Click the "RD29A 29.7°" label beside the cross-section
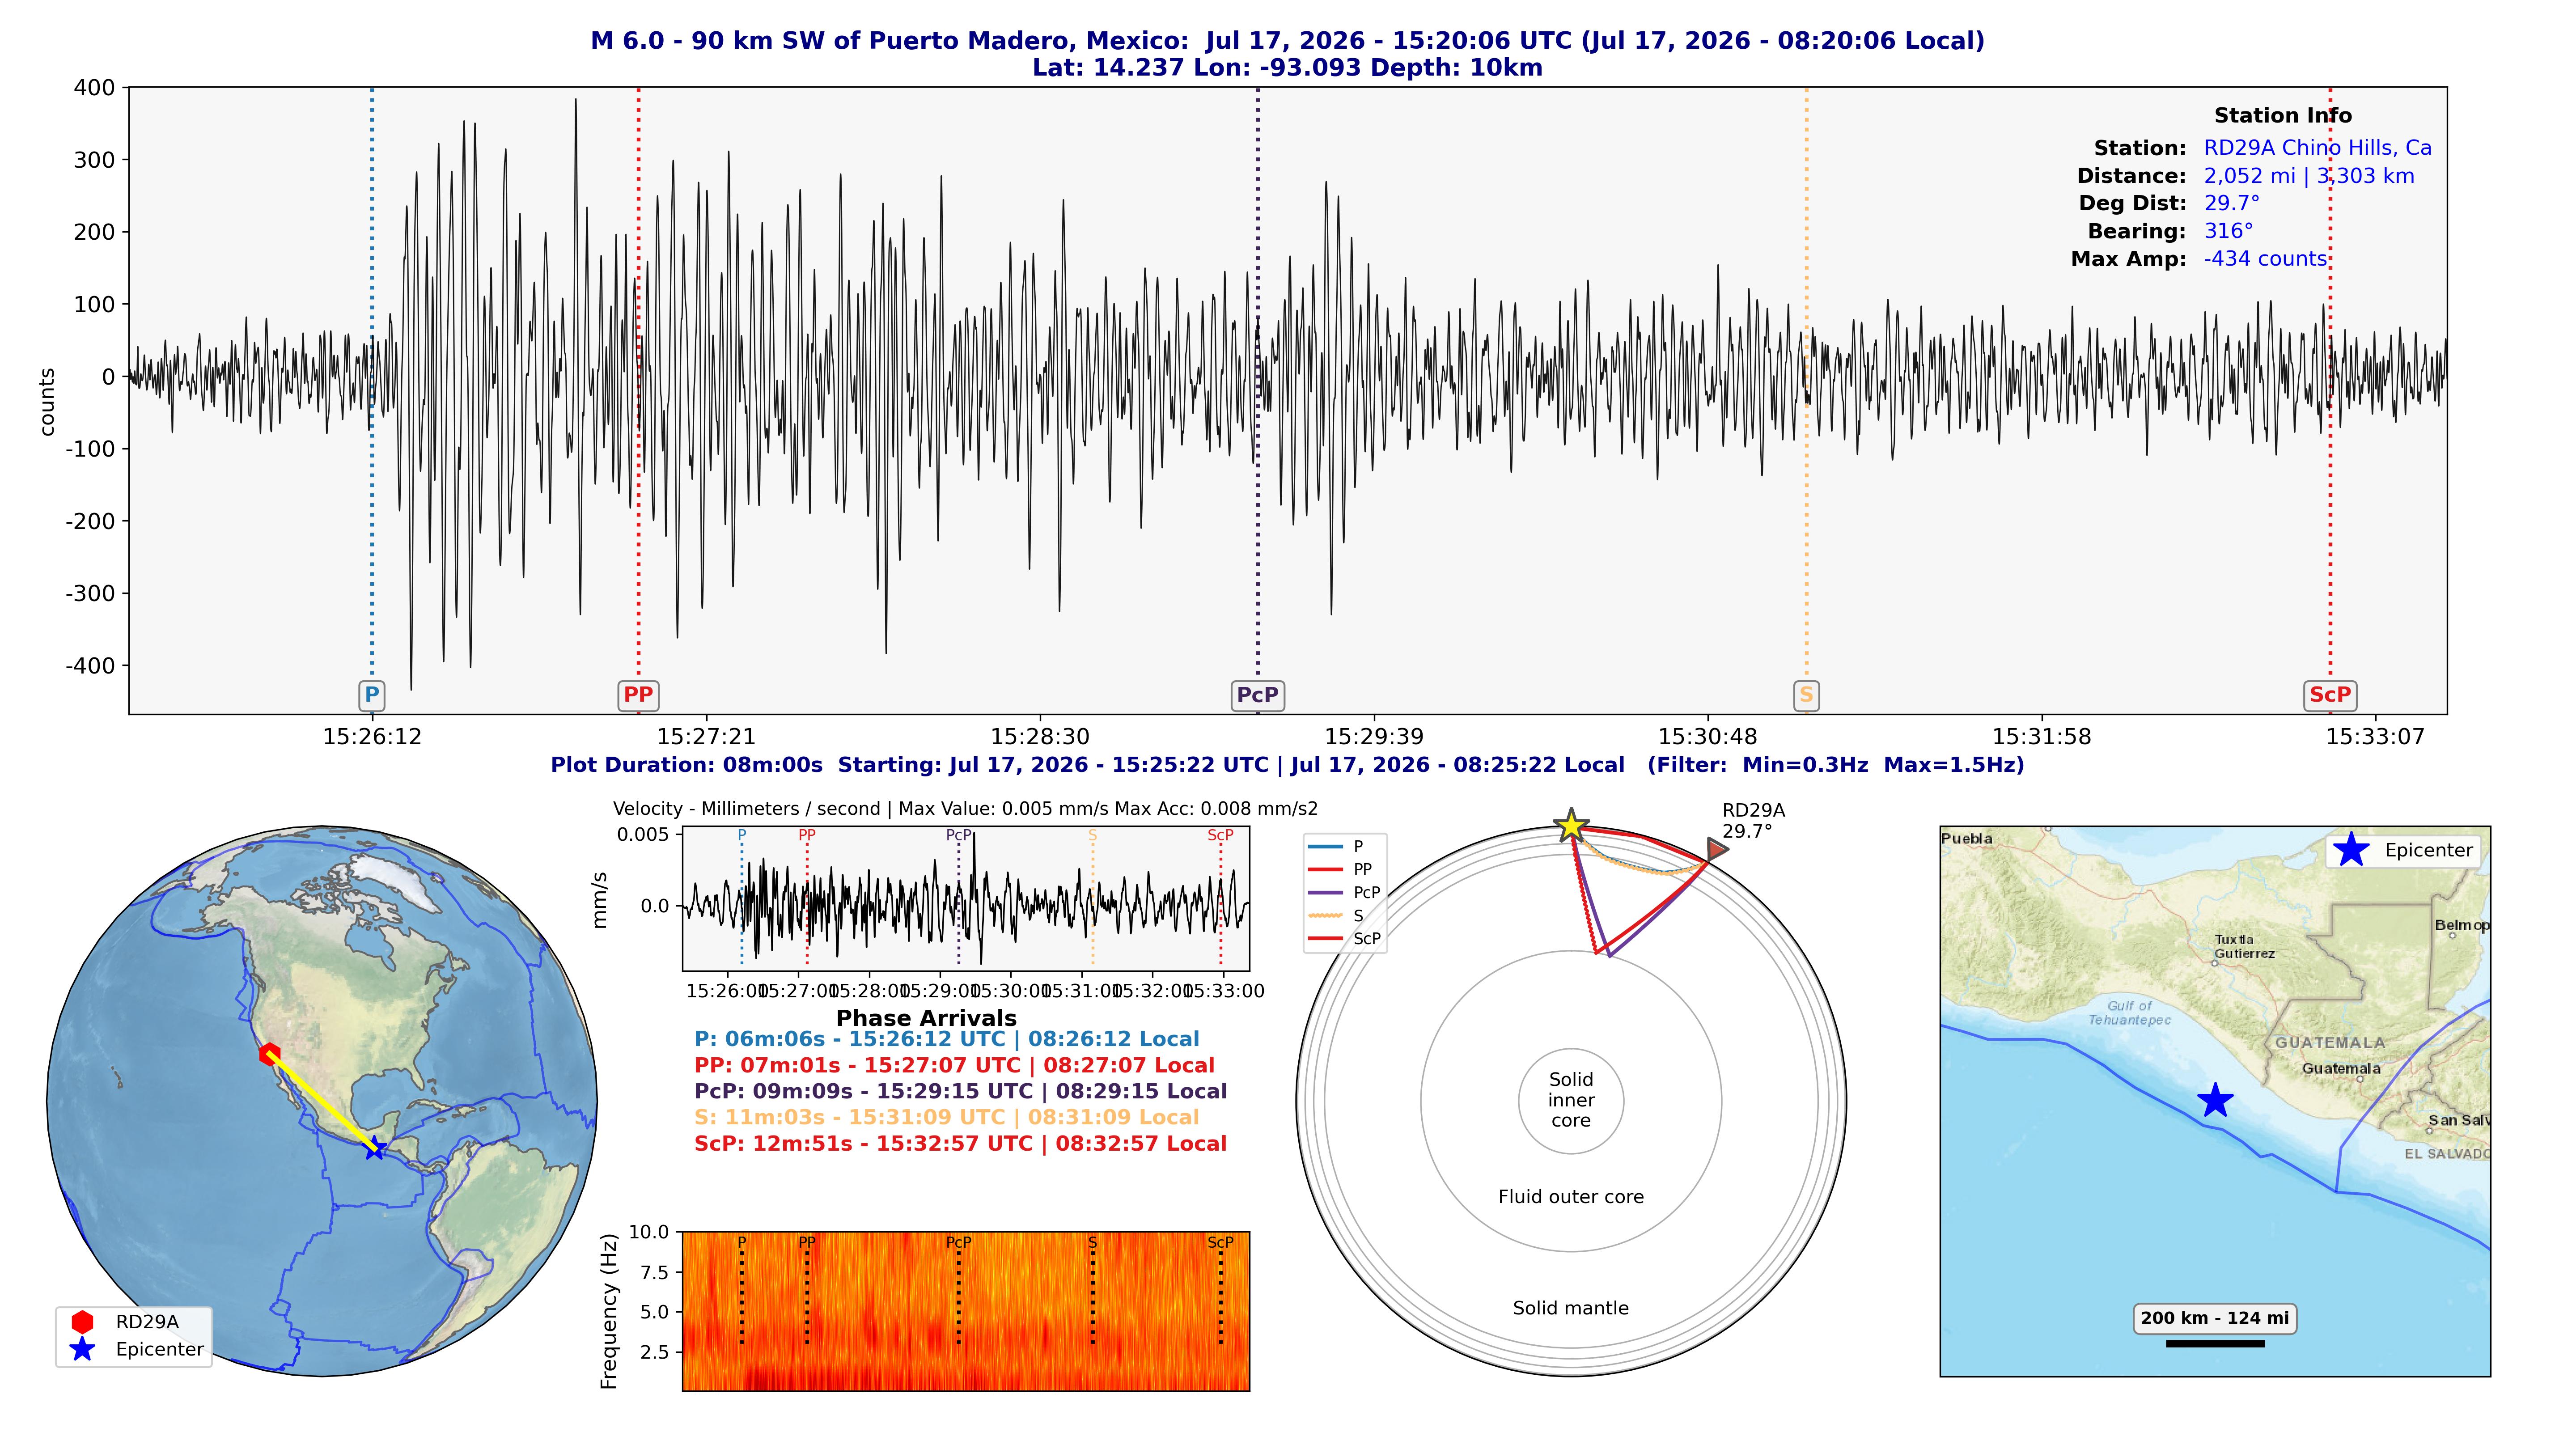Screen dimensions: 2576x1449 click(1752, 821)
